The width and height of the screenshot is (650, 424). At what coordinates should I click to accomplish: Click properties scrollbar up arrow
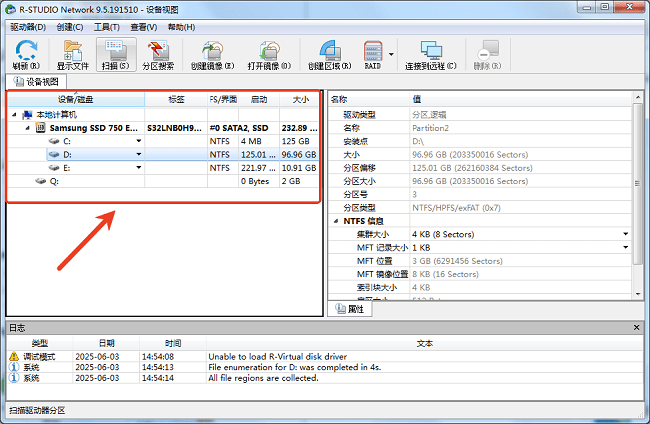(638, 98)
